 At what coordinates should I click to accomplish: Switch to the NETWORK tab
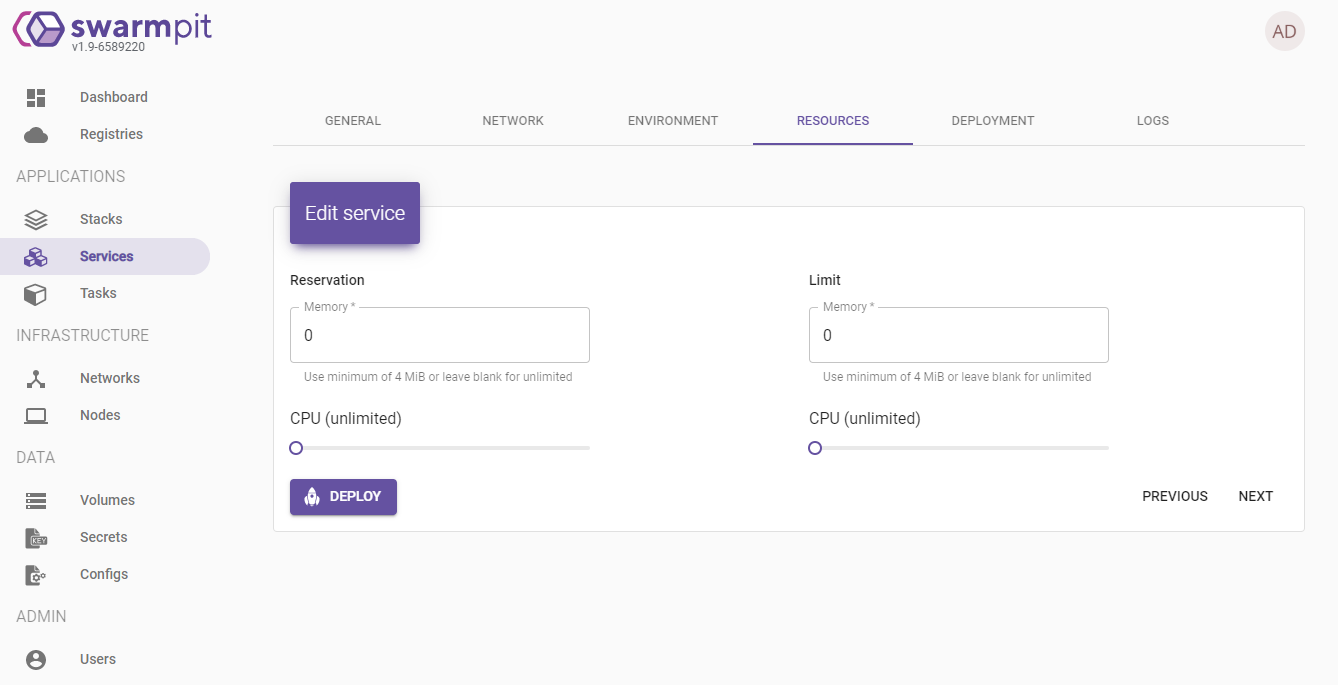pos(512,120)
